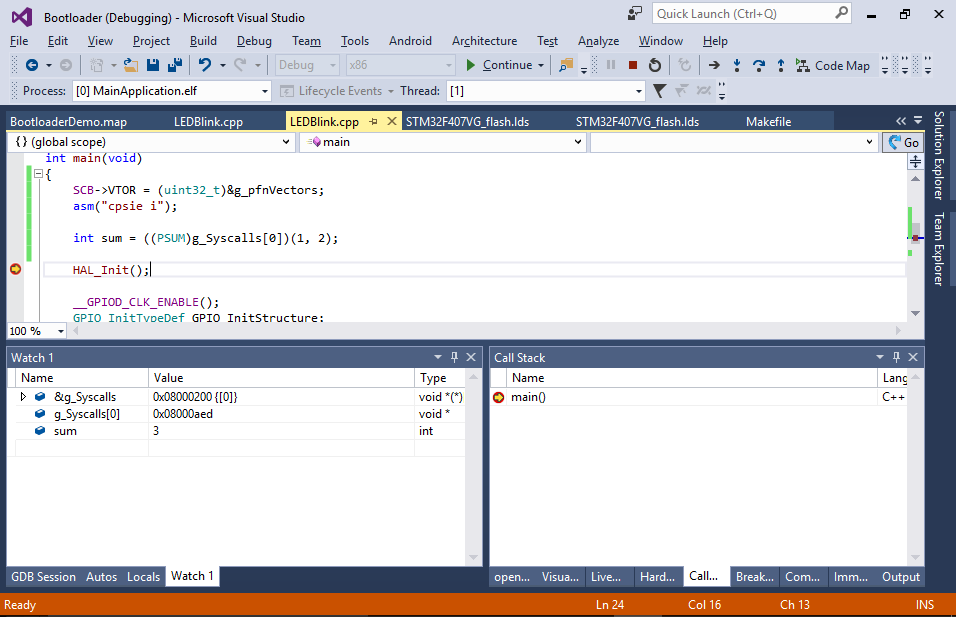This screenshot has width=956, height=617.
Task: Click the Go navigation button
Action: (903, 142)
